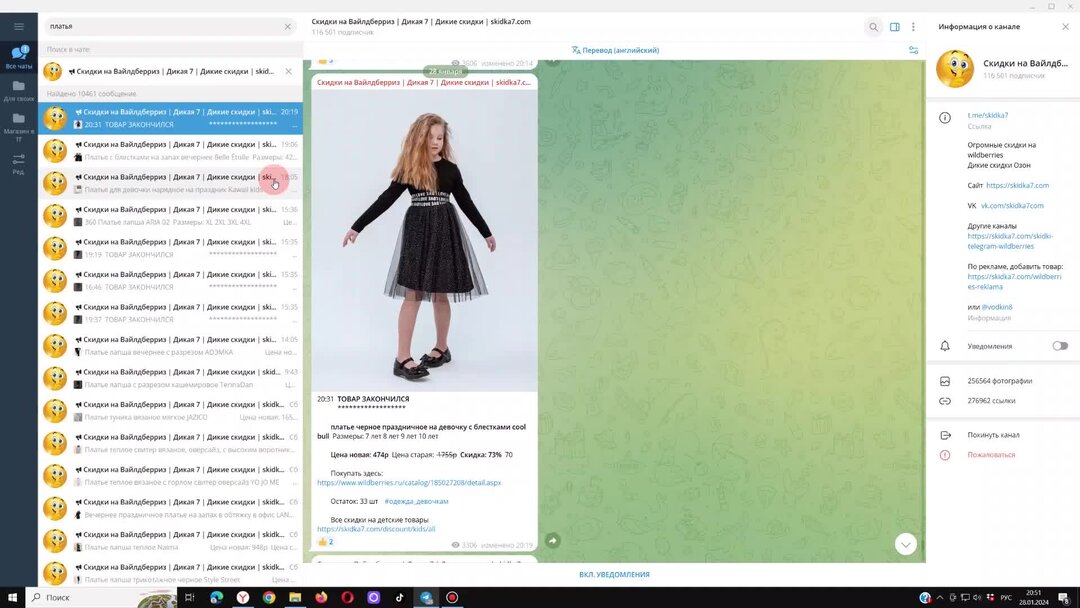Viewport: 1080px width, 608px height.
Task: Clear the платья search query with the X
Action: pyautogui.click(x=287, y=26)
